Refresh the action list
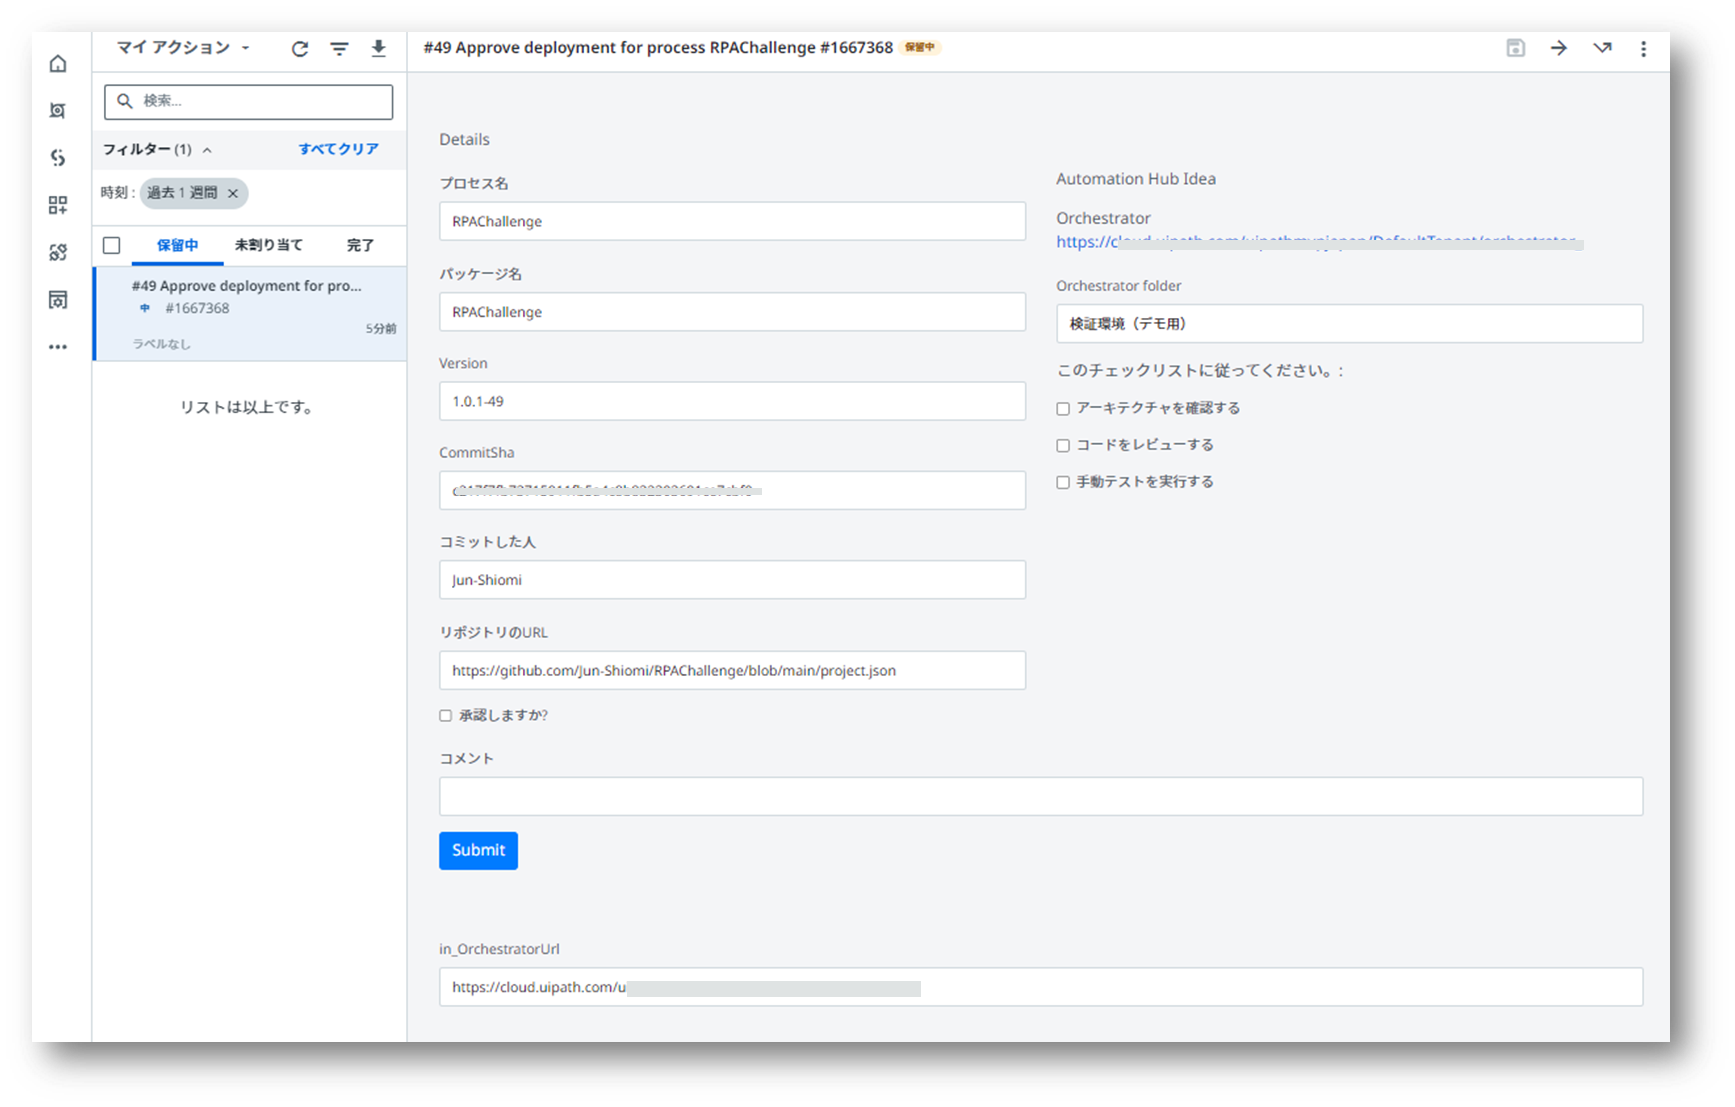 [300, 48]
